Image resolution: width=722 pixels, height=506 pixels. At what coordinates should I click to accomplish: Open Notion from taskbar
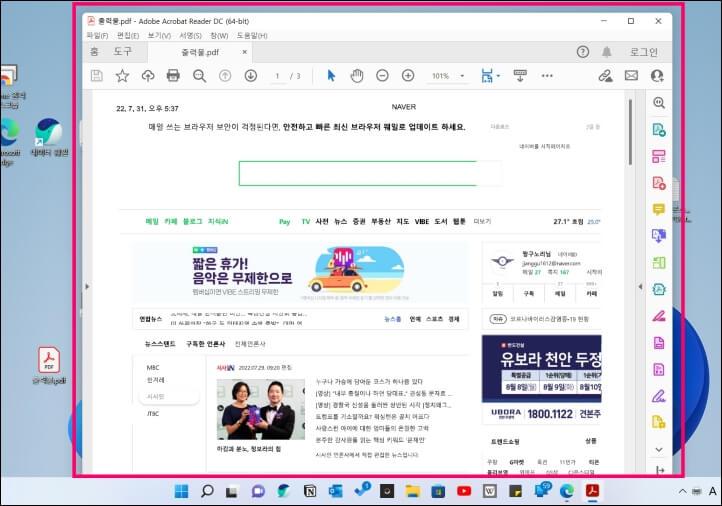click(x=310, y=491)
